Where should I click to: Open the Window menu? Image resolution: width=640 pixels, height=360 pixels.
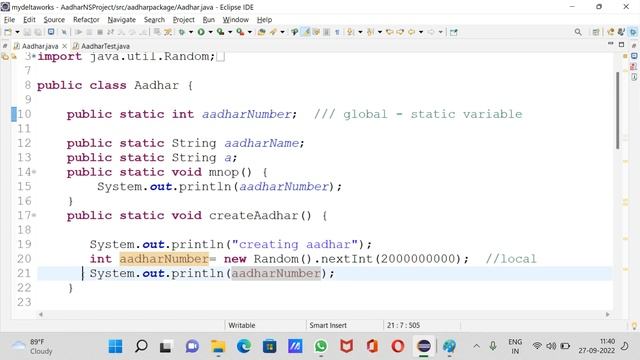pos(236,20)
